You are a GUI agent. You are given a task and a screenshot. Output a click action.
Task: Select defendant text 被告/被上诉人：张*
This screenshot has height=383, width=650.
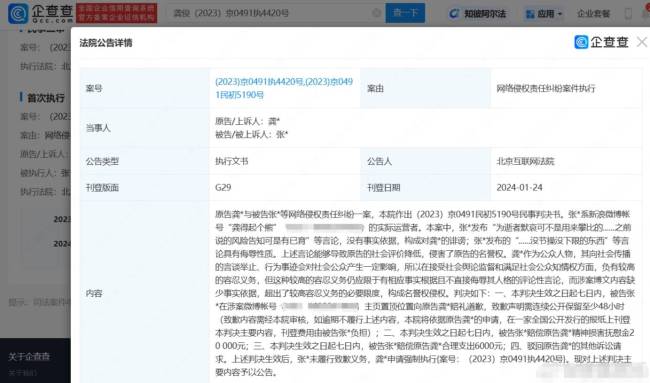(x=251, y=134)
